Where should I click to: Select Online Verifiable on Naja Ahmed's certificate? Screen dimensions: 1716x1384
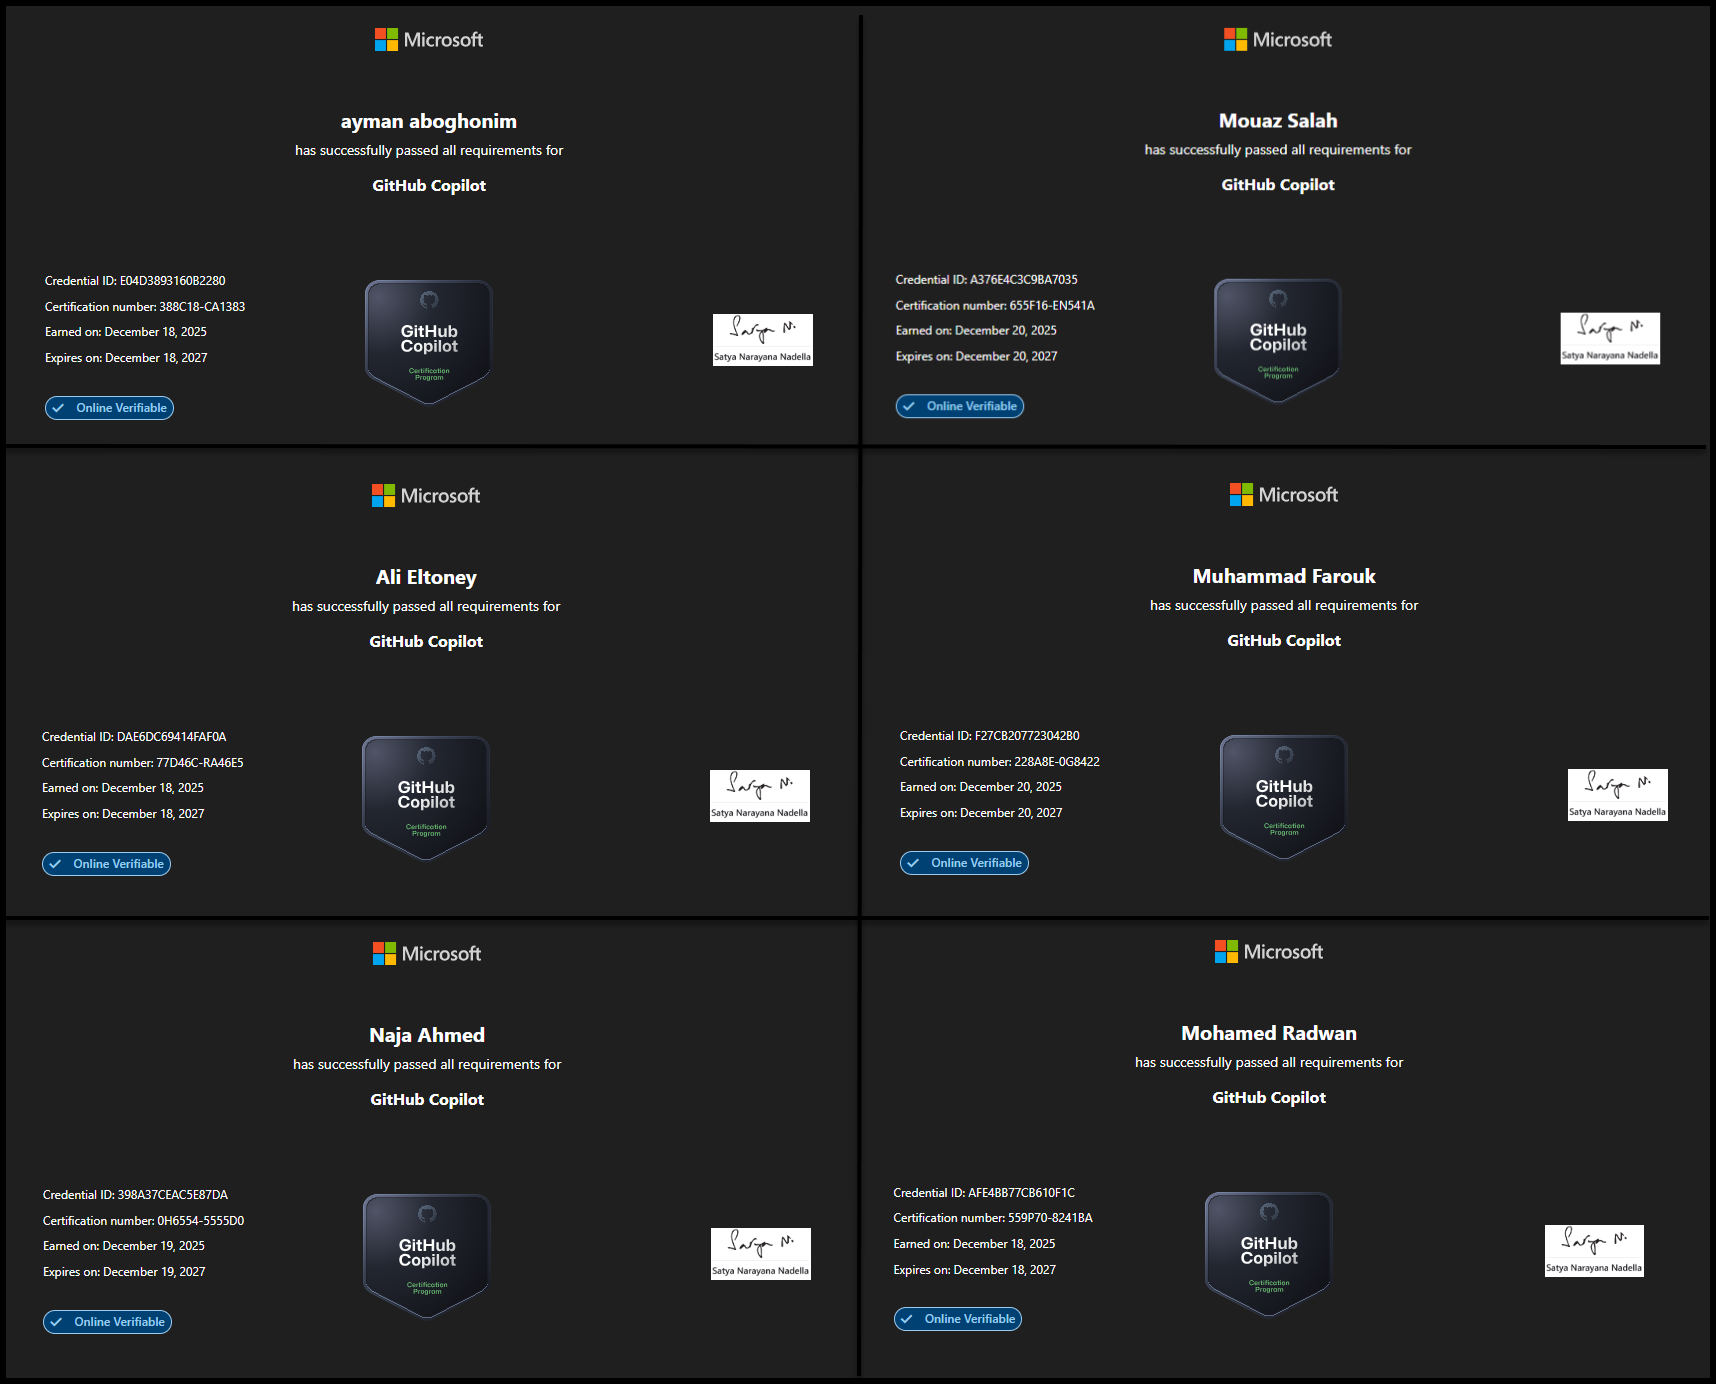pos(108,1322)
